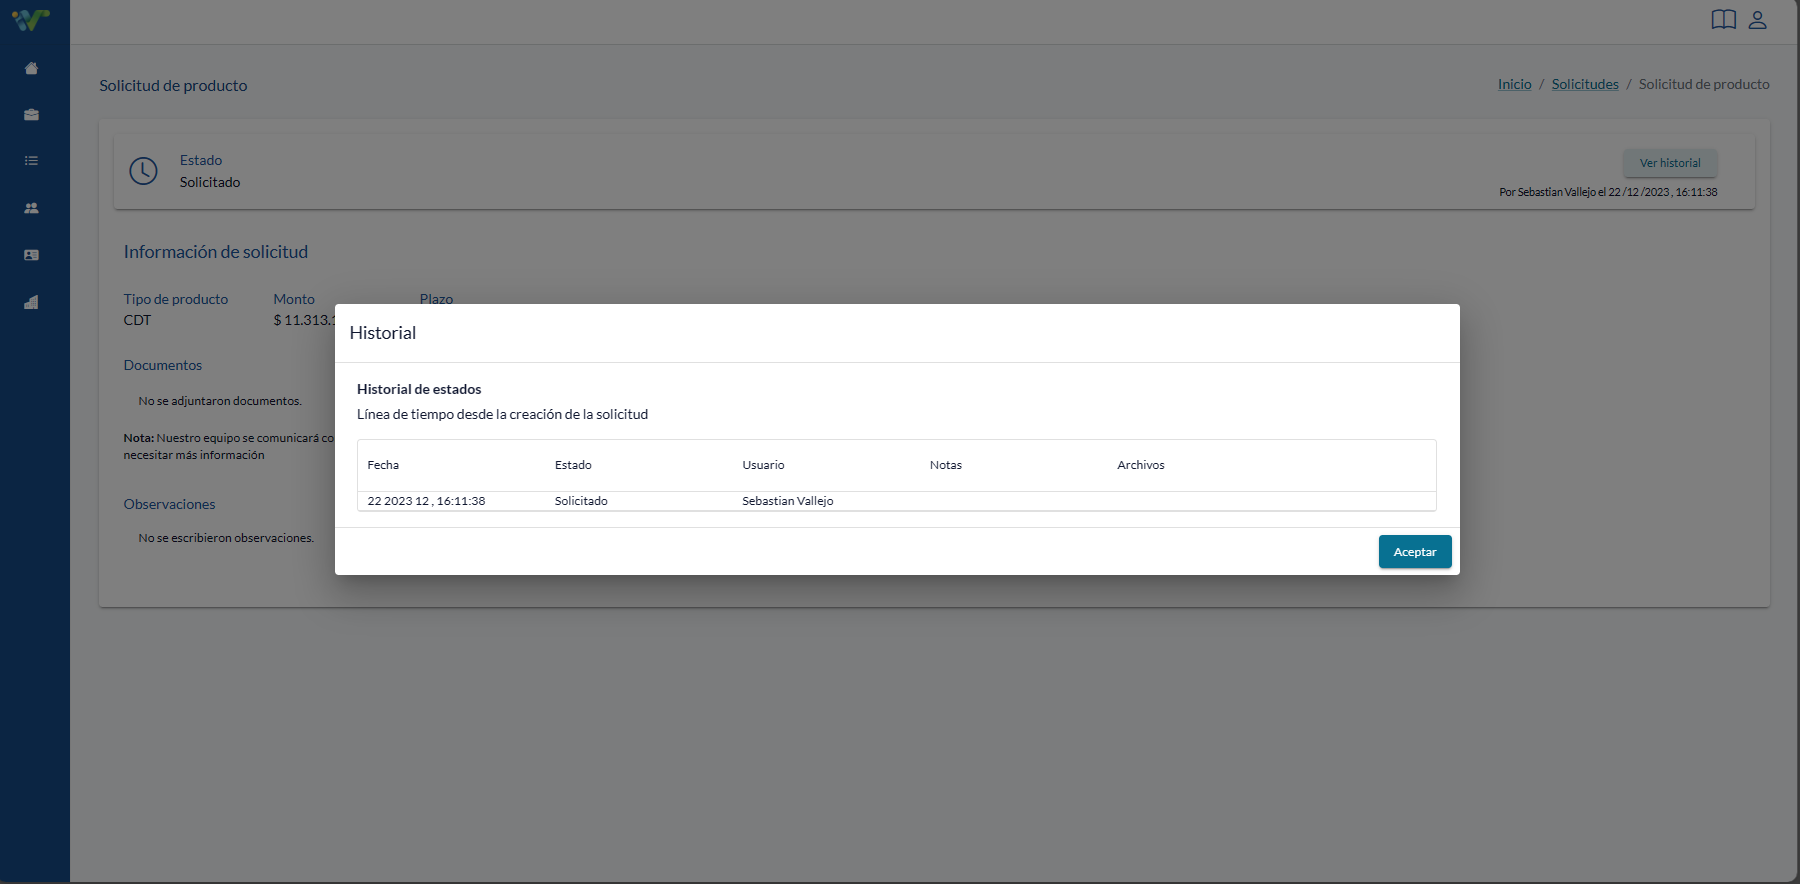
Task: Open the book documentation icon in the top bar
Action: [1724, 19]
